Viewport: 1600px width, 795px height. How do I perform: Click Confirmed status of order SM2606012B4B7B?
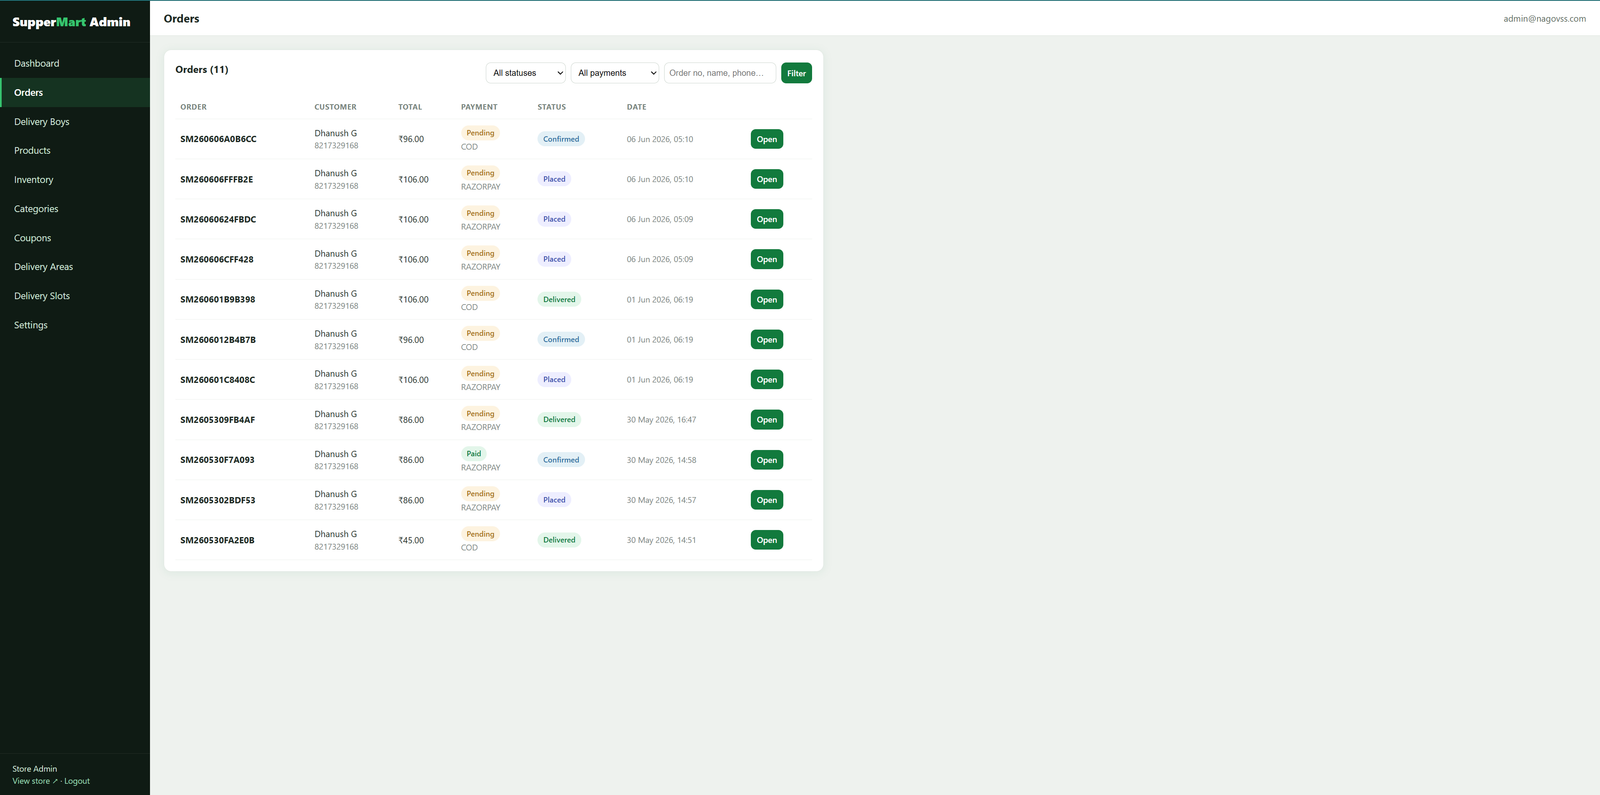coord(561,339)
